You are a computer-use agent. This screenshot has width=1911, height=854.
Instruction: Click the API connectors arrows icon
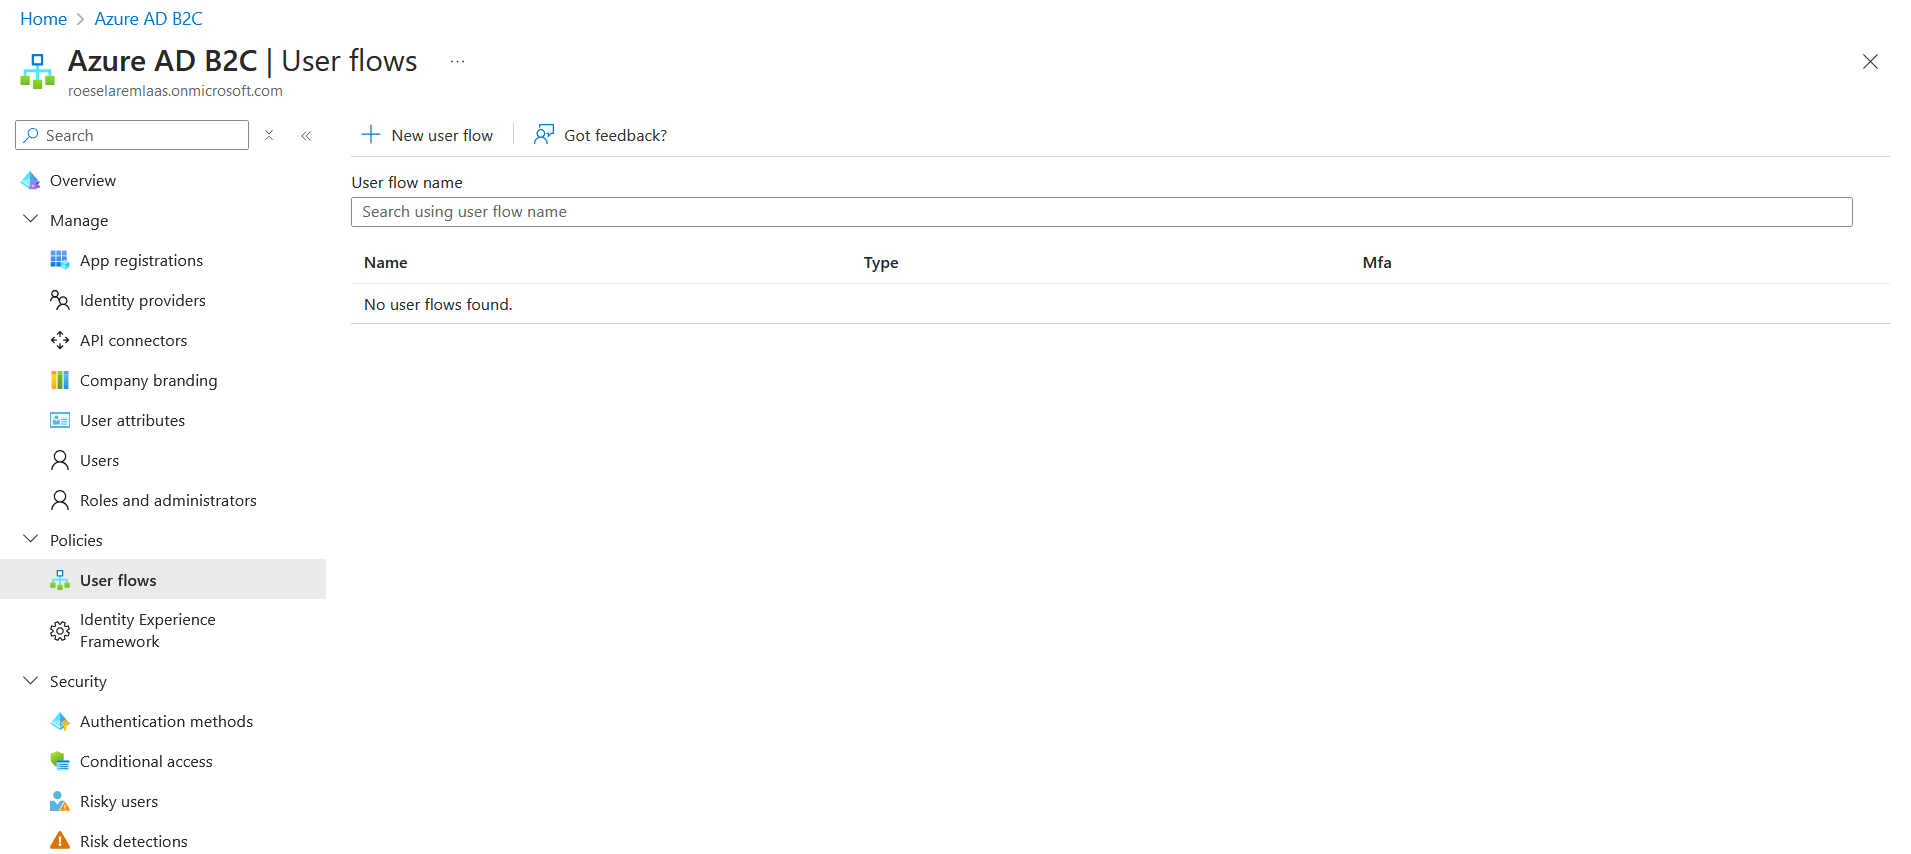[60, 340]
